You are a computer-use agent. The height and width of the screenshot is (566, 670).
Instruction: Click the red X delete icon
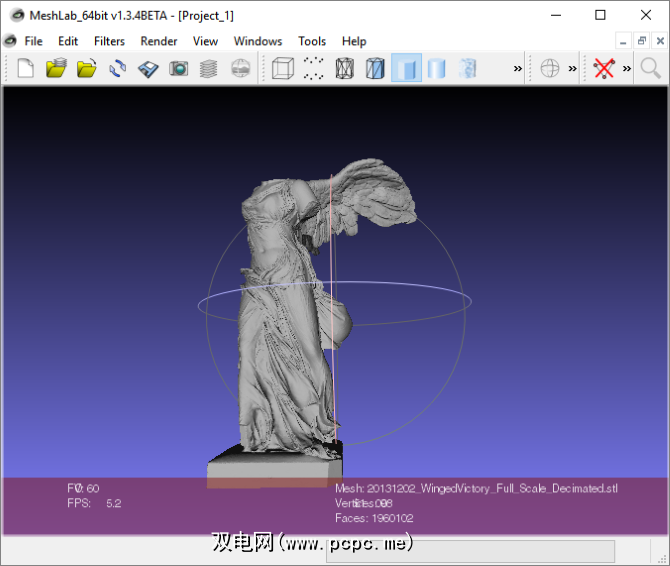(x=603, y=69)
